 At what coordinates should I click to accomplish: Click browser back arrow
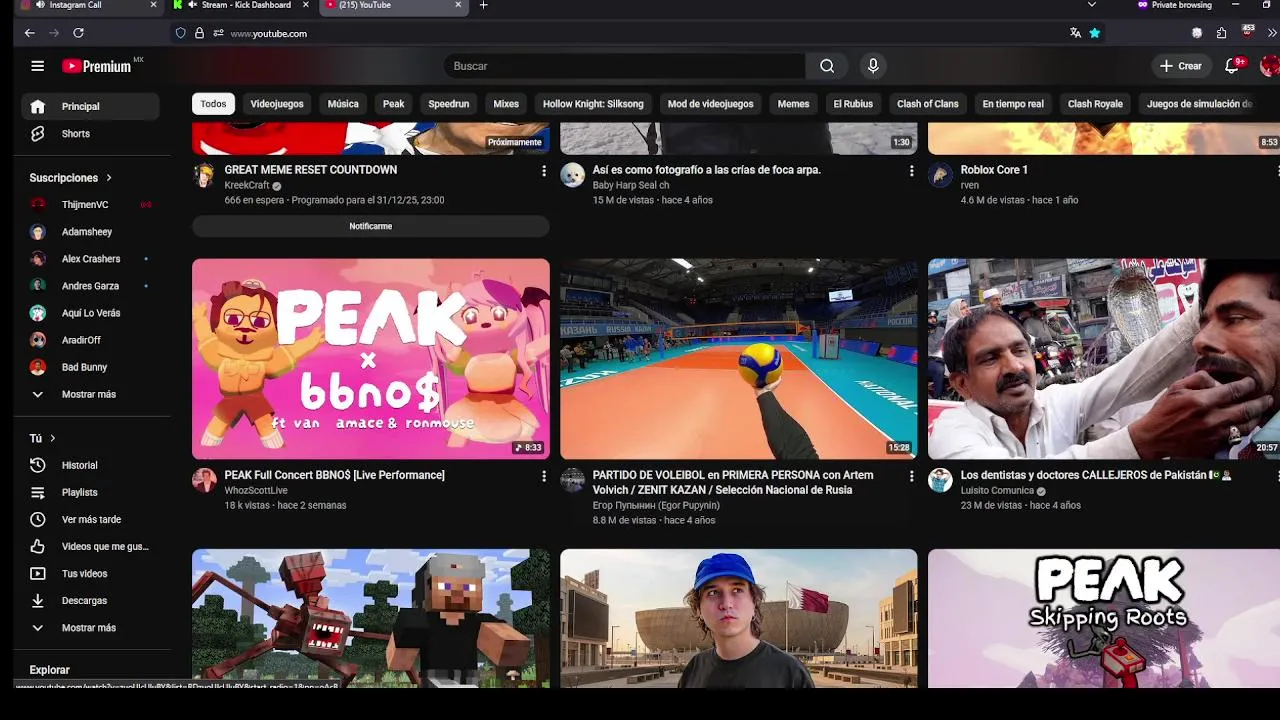click(29, 33)
